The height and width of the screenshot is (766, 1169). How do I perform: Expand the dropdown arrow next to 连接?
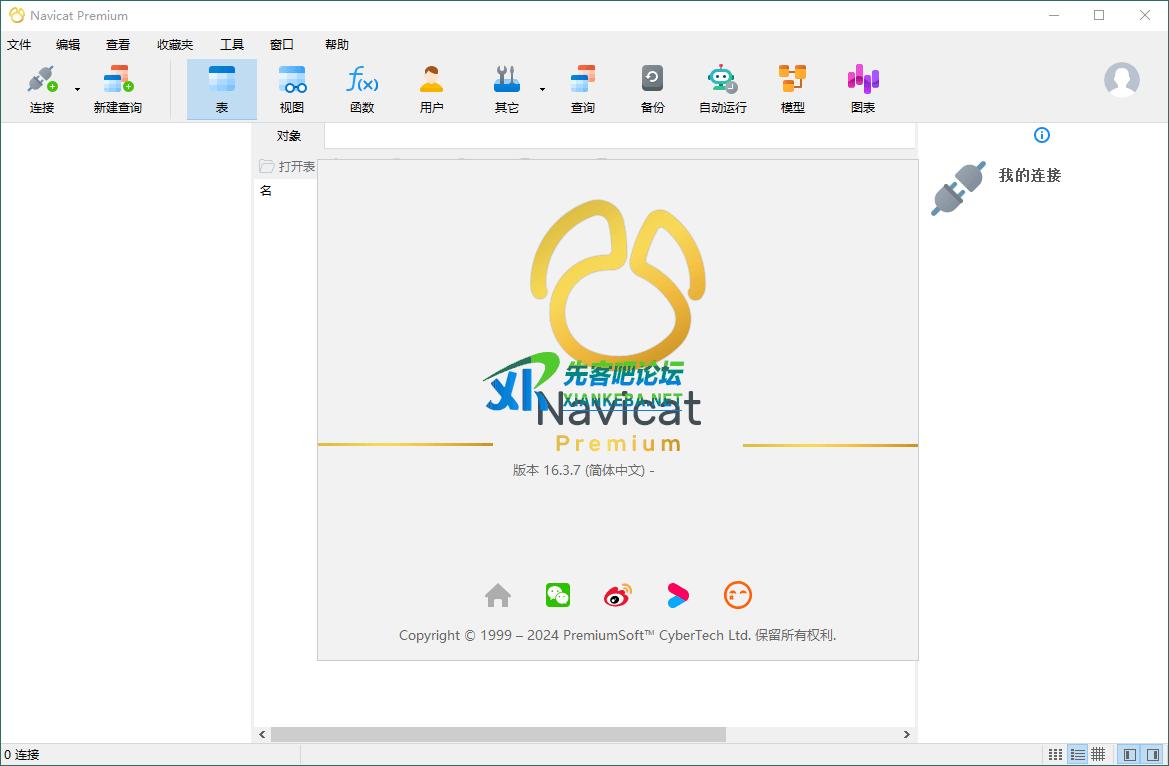tap(77, 90)
